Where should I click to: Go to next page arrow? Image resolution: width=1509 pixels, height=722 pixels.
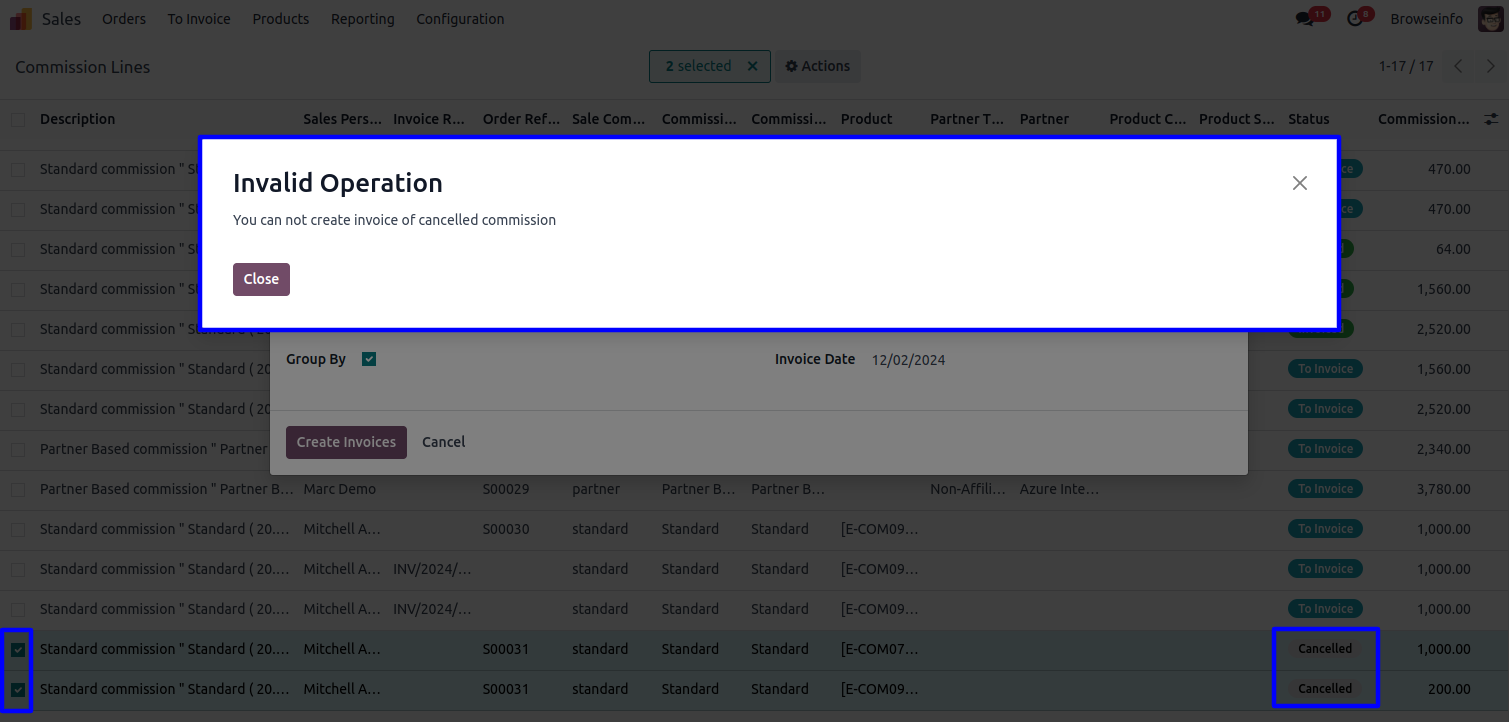coord(1490,66)
